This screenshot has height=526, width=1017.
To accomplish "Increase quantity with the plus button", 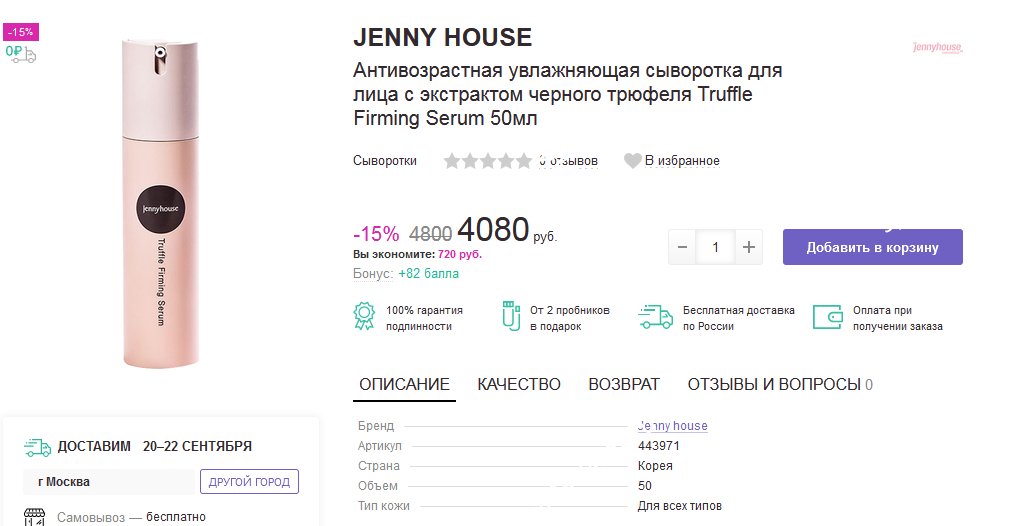I will [x=749, y=247].
